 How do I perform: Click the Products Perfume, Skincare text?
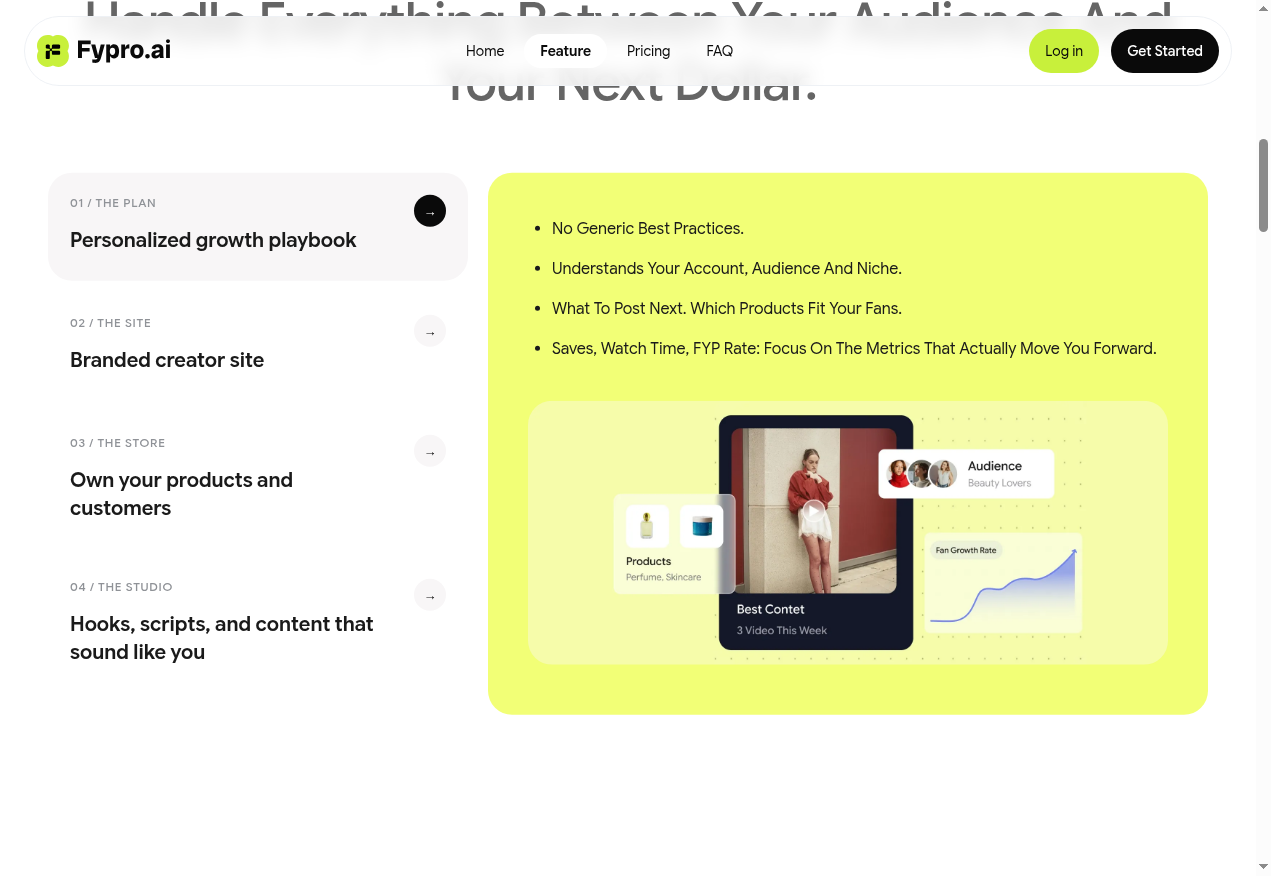coord(663,569)
